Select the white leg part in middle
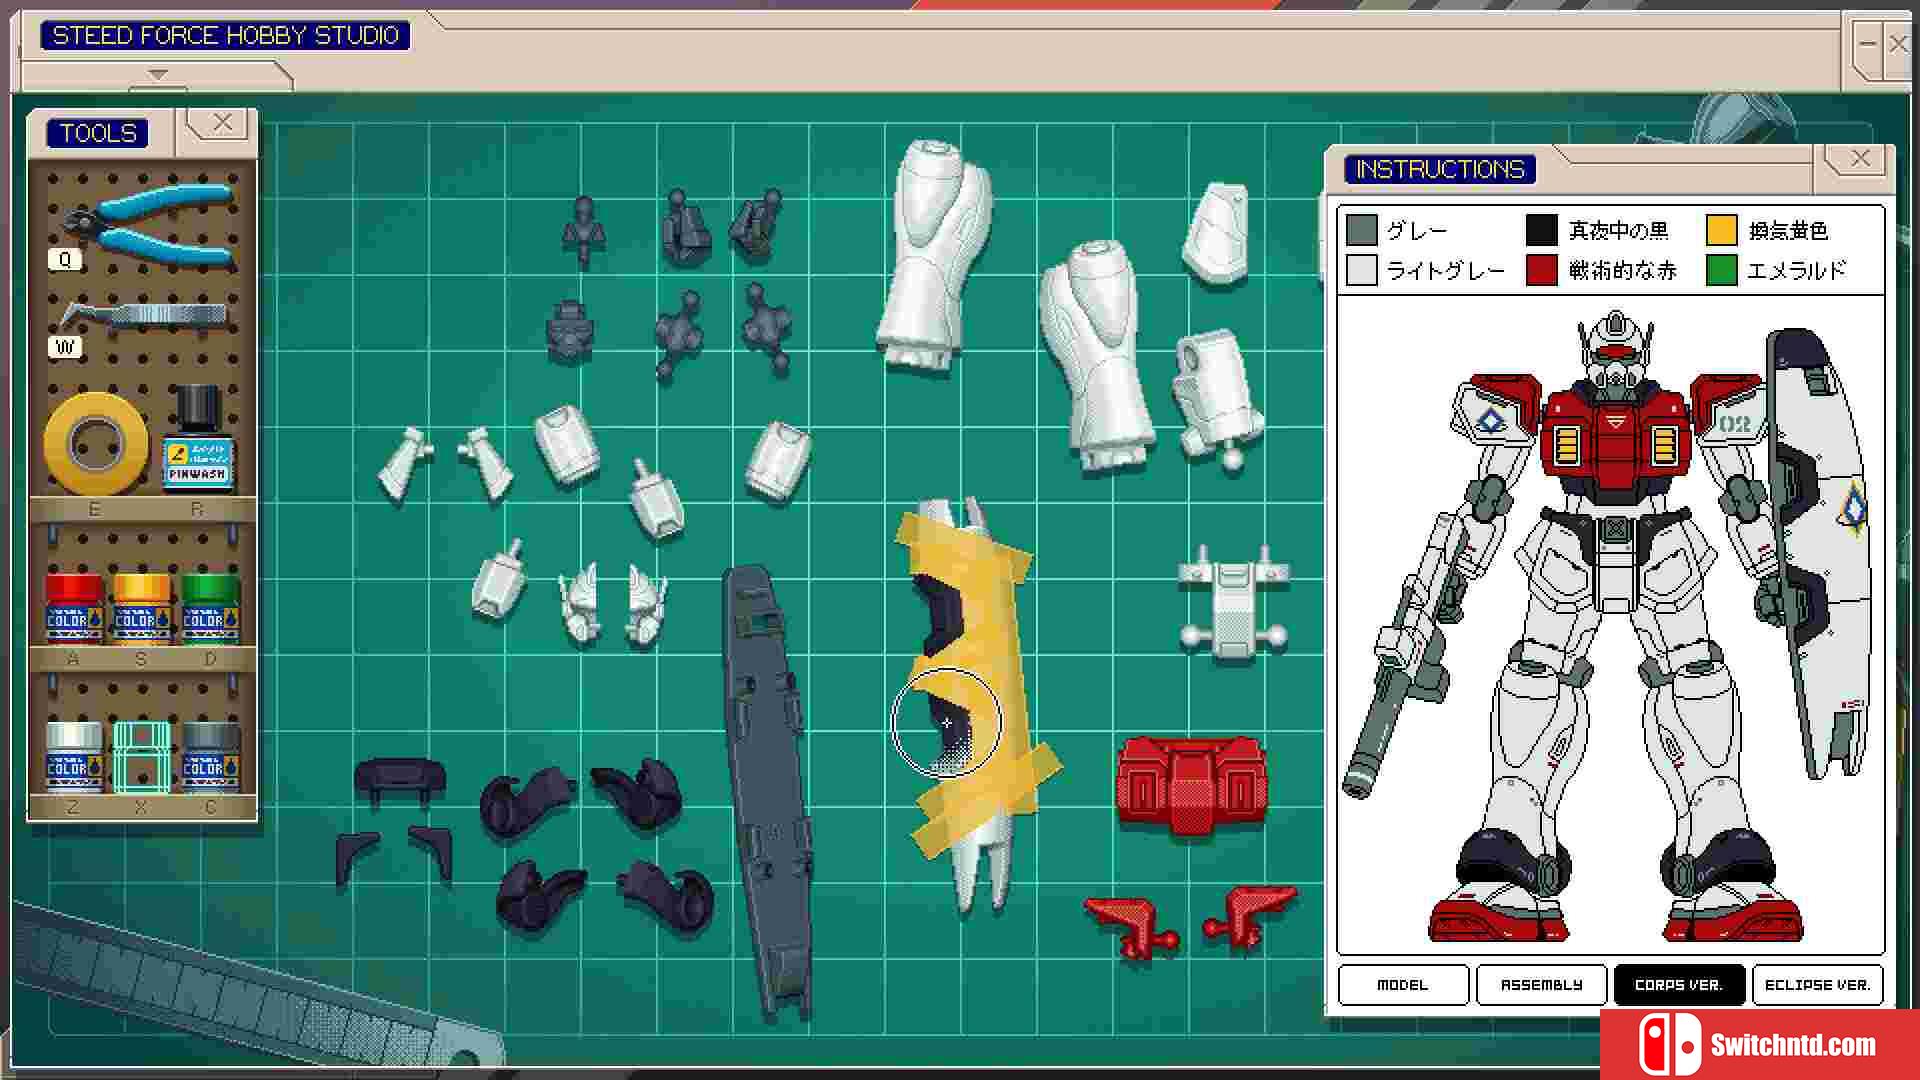Viewport: 1920px width, 1080px height. click(1097, 355)
